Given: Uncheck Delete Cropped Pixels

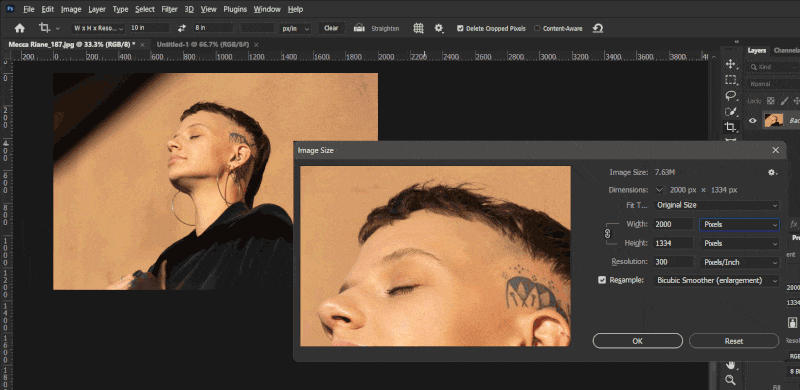Looking at the screenshot, I should [460, 29].
